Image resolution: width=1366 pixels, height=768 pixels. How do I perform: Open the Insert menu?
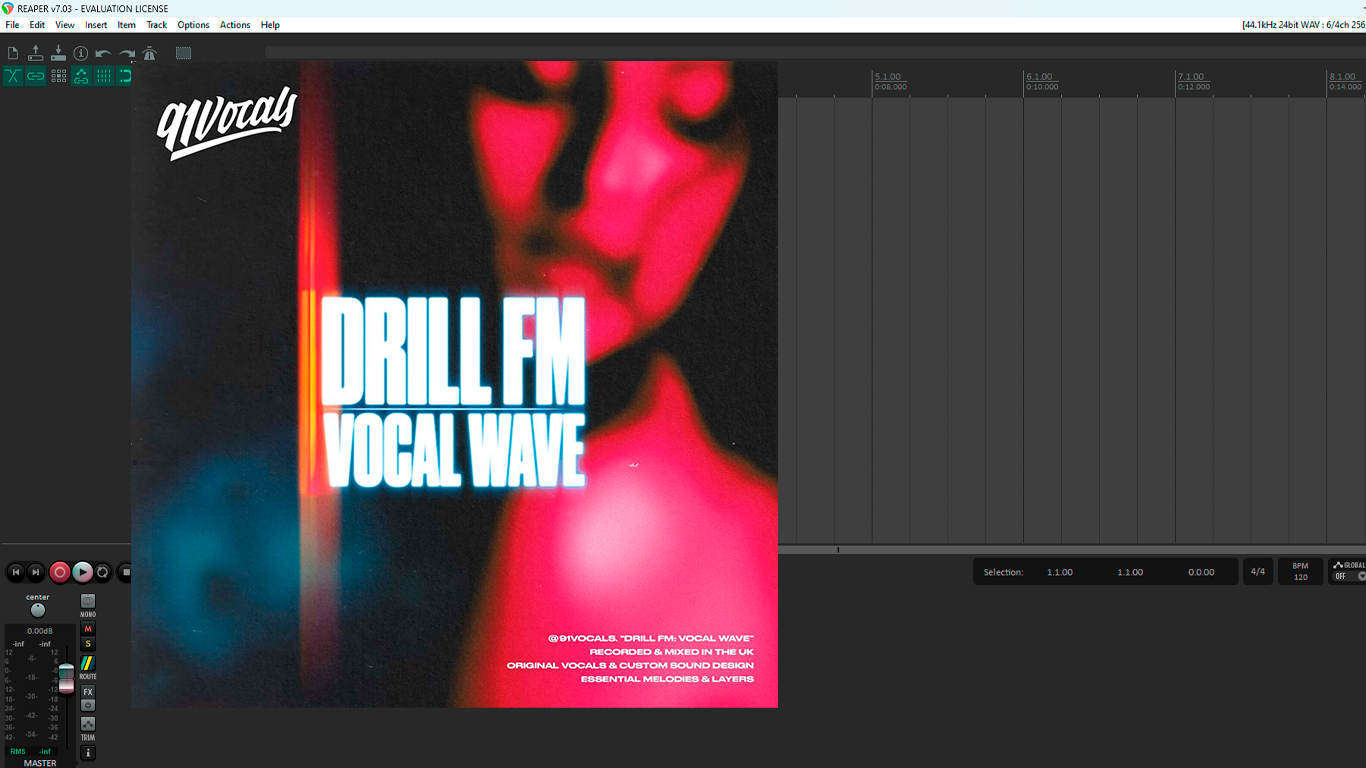(96, 25)
